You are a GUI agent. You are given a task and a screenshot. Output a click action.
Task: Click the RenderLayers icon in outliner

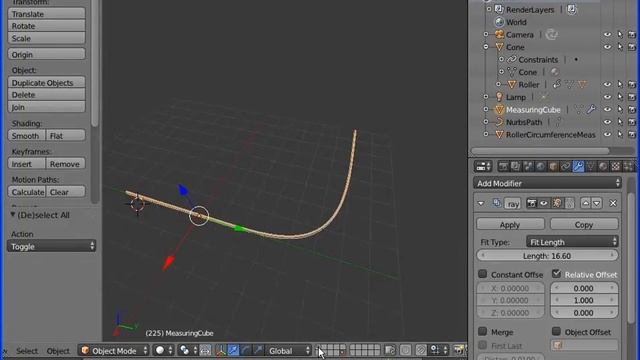point(499,9)
